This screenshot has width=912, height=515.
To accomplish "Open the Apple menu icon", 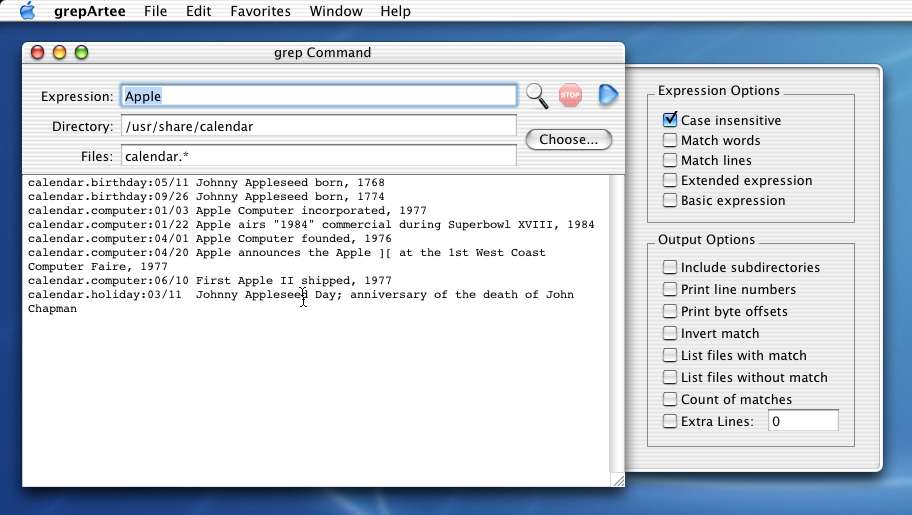I will coord(27,11).
